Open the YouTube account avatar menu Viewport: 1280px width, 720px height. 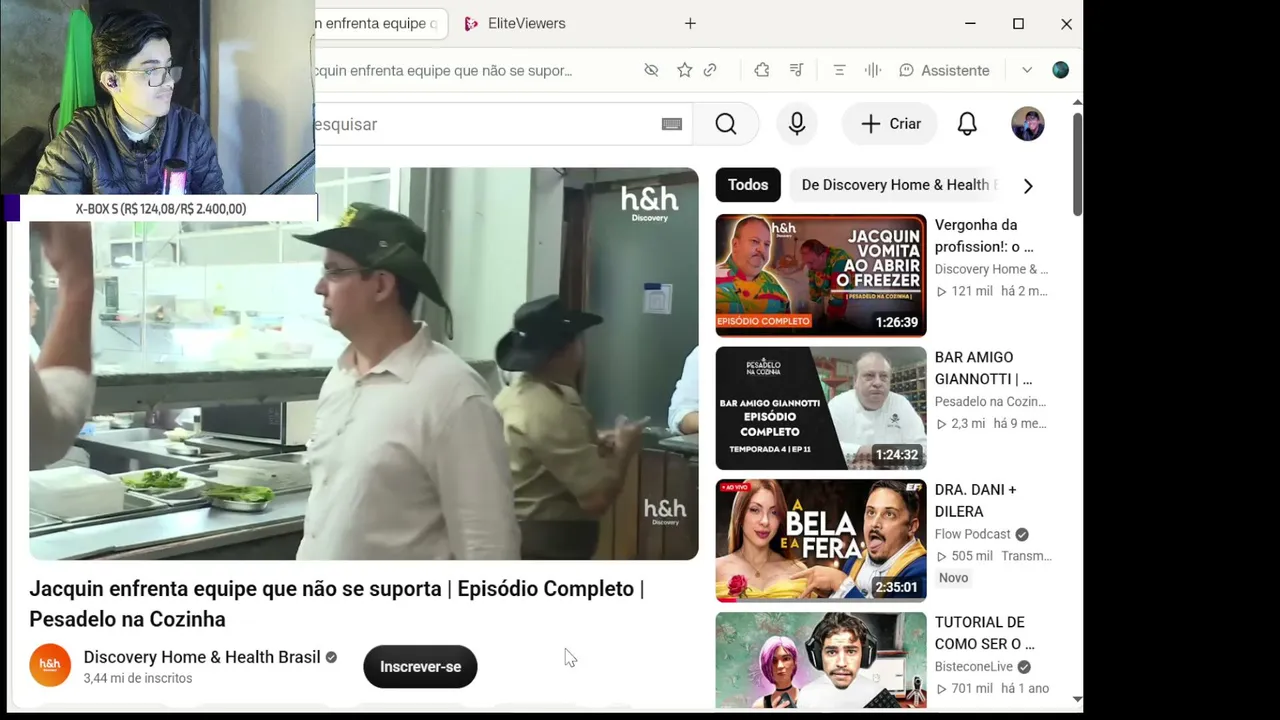pos(1028,124)
